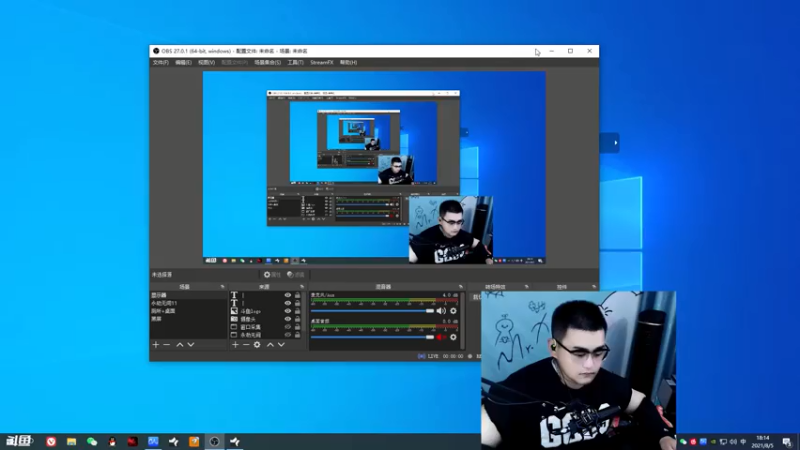Open the 场景集合(S) menu
The image size is (800, 450).
click(x=267, y=62)
